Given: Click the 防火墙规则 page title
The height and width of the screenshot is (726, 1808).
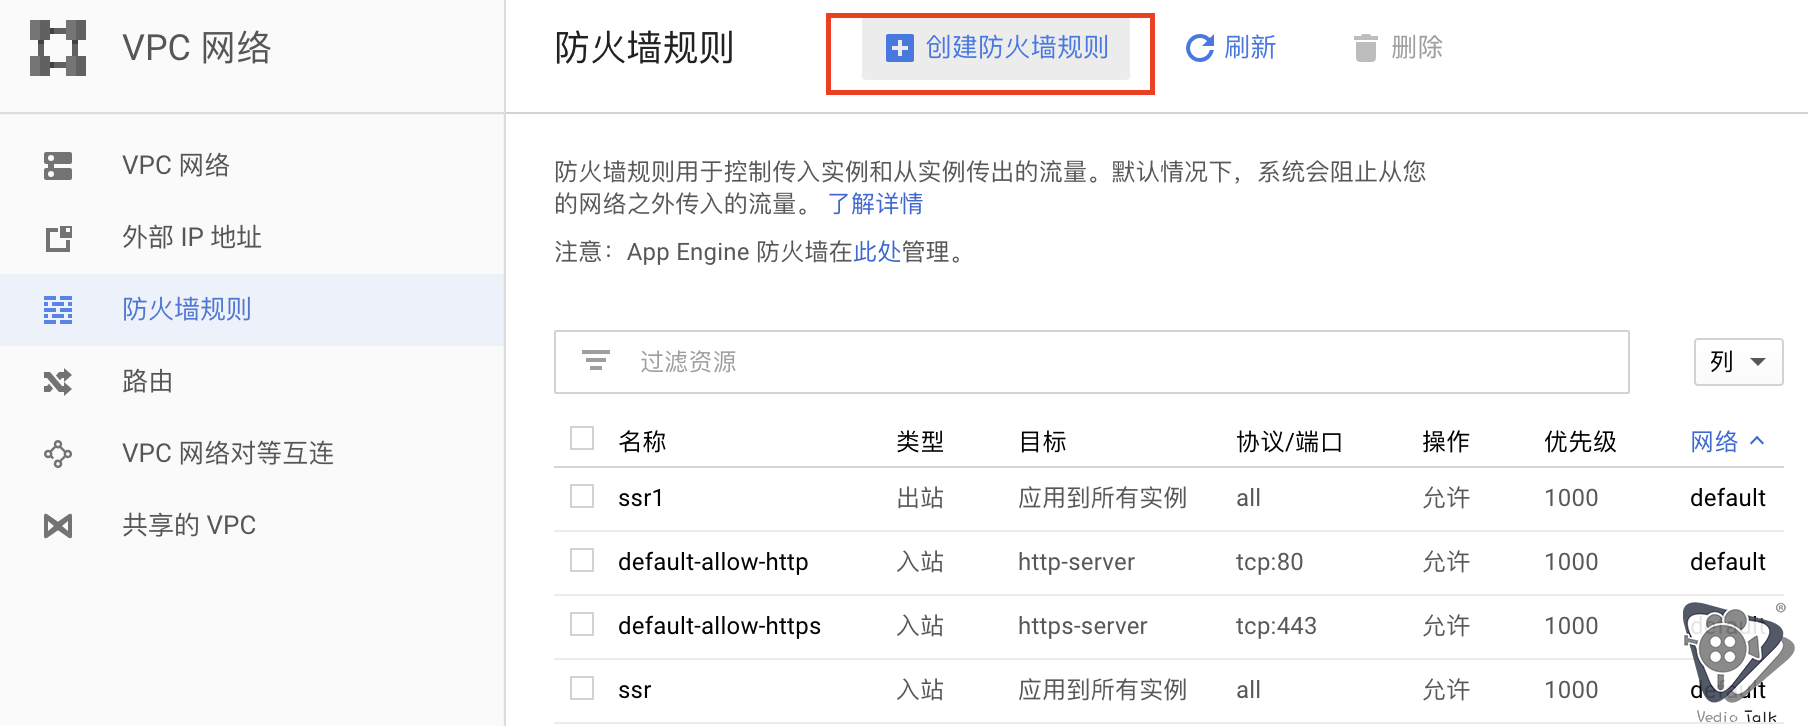Looking at the screenshot, I should click(644, 48).
